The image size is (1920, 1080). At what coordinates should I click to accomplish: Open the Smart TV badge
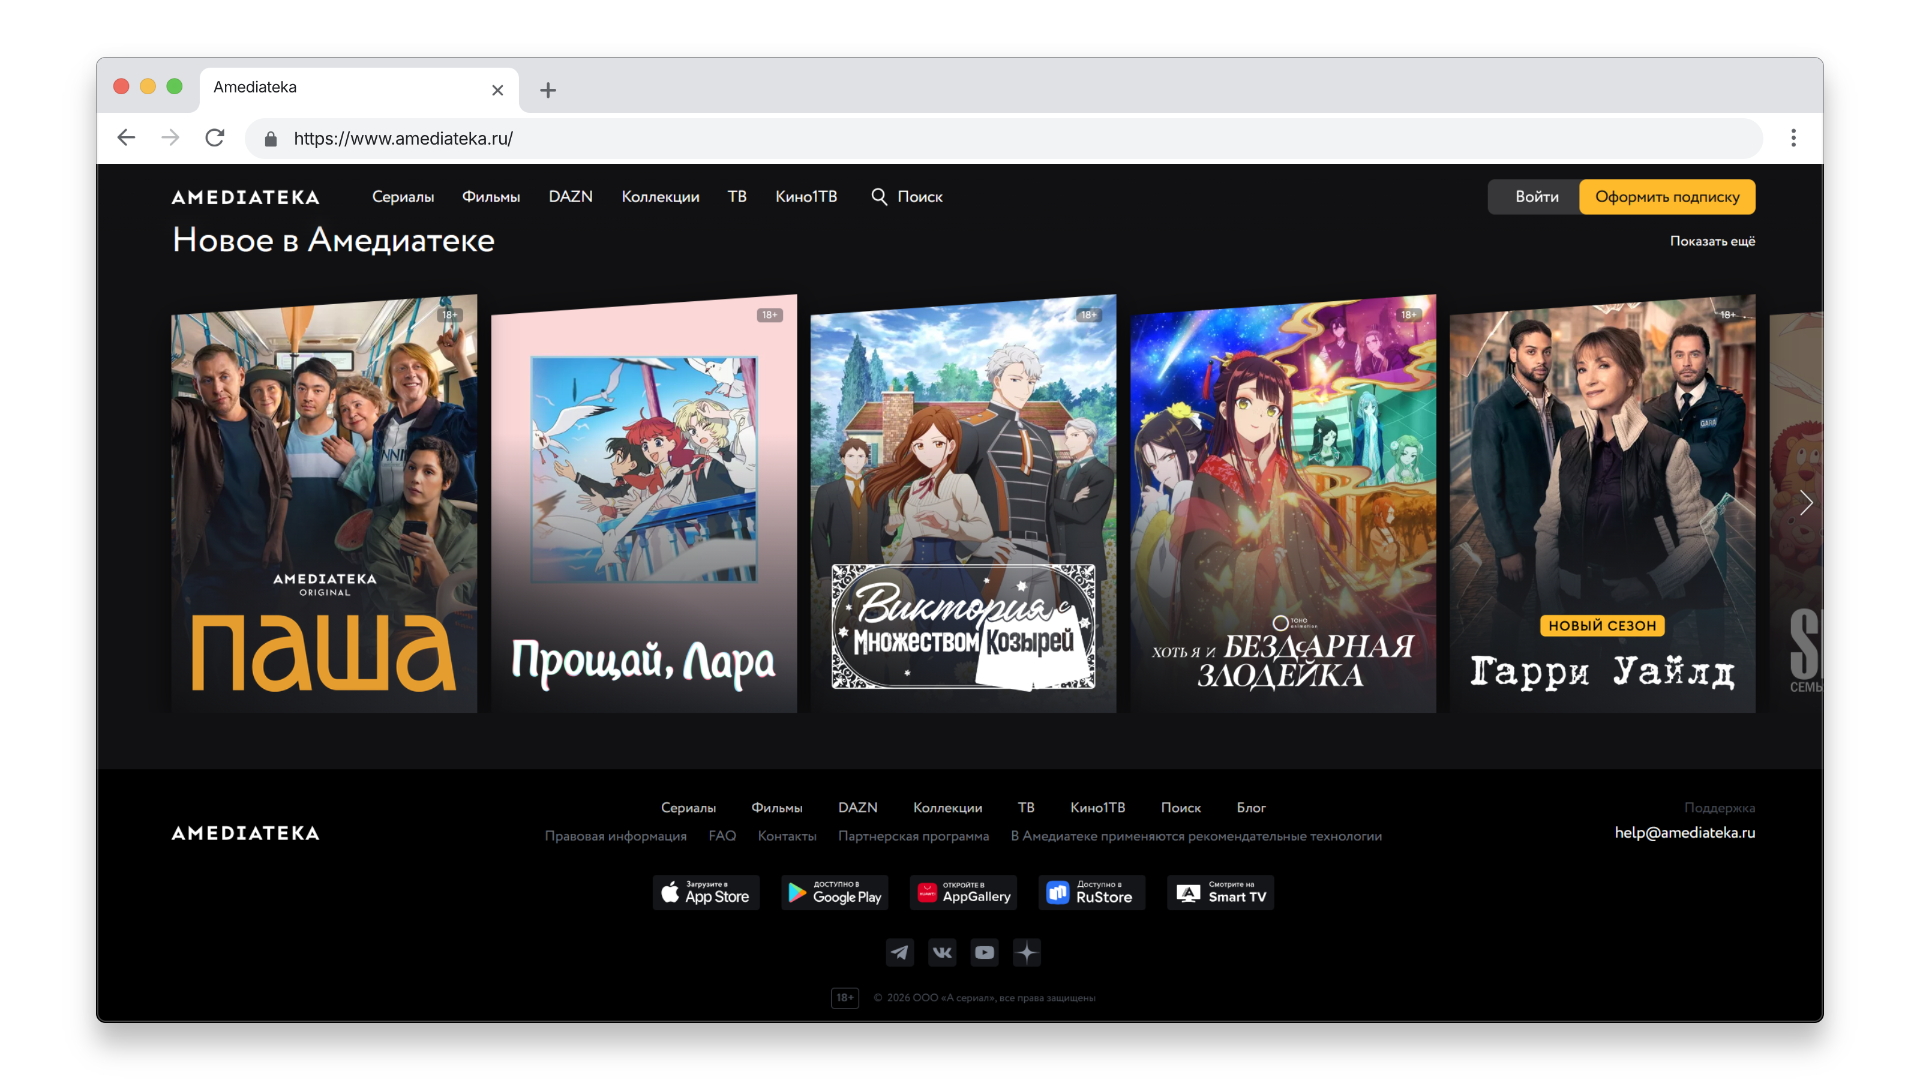pos(1220,893)
